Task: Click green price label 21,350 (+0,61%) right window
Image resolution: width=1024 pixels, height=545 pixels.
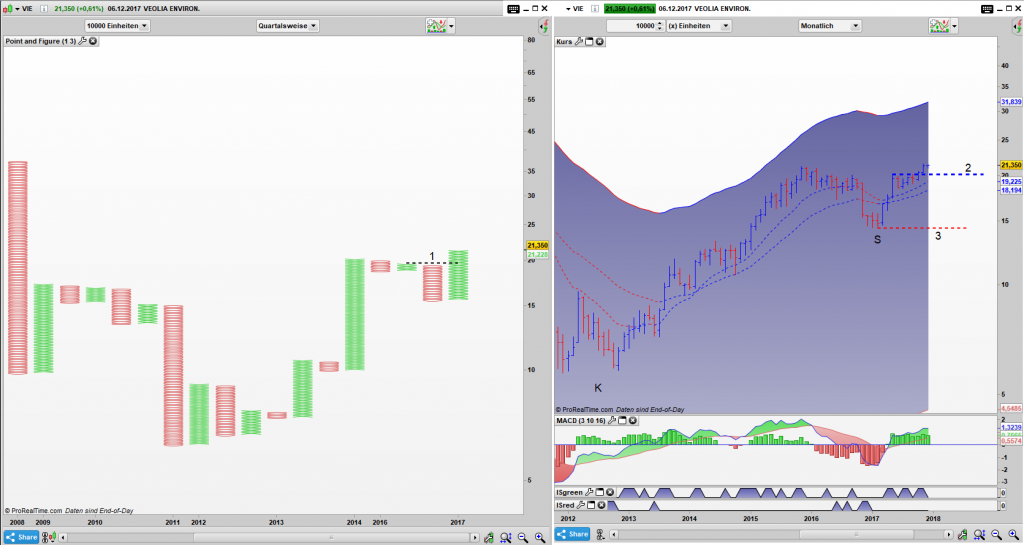Action: (630, 8)
